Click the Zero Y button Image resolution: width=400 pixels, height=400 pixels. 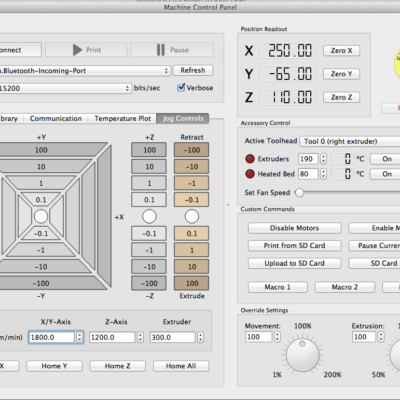pos(342,74)
